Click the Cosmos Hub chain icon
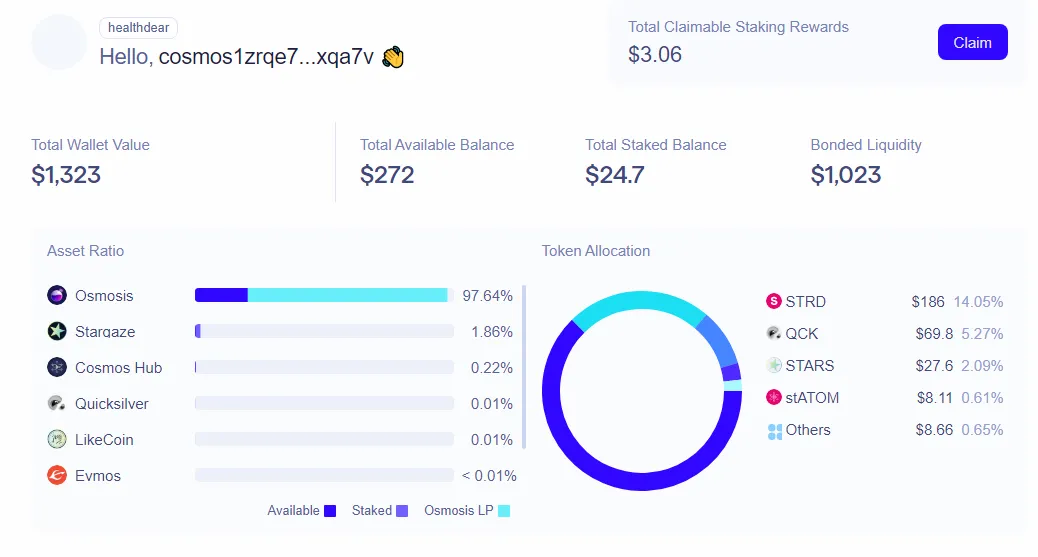 57,367
